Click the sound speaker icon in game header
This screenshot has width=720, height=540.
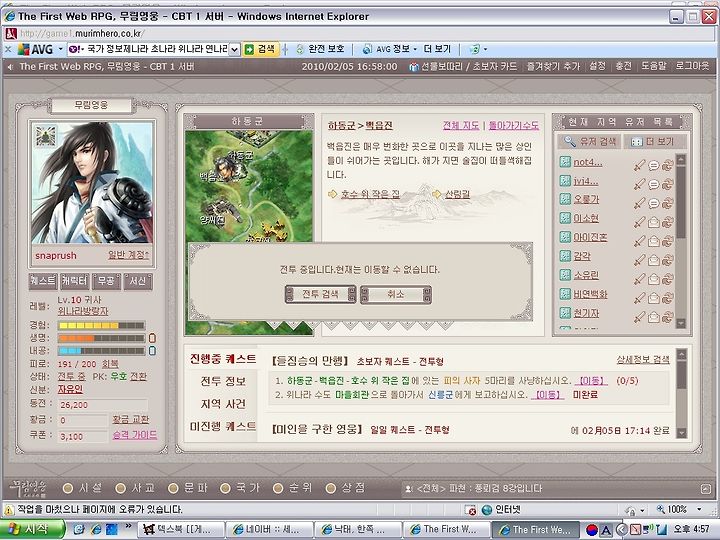pyautogui.click(x=10, y=67)
